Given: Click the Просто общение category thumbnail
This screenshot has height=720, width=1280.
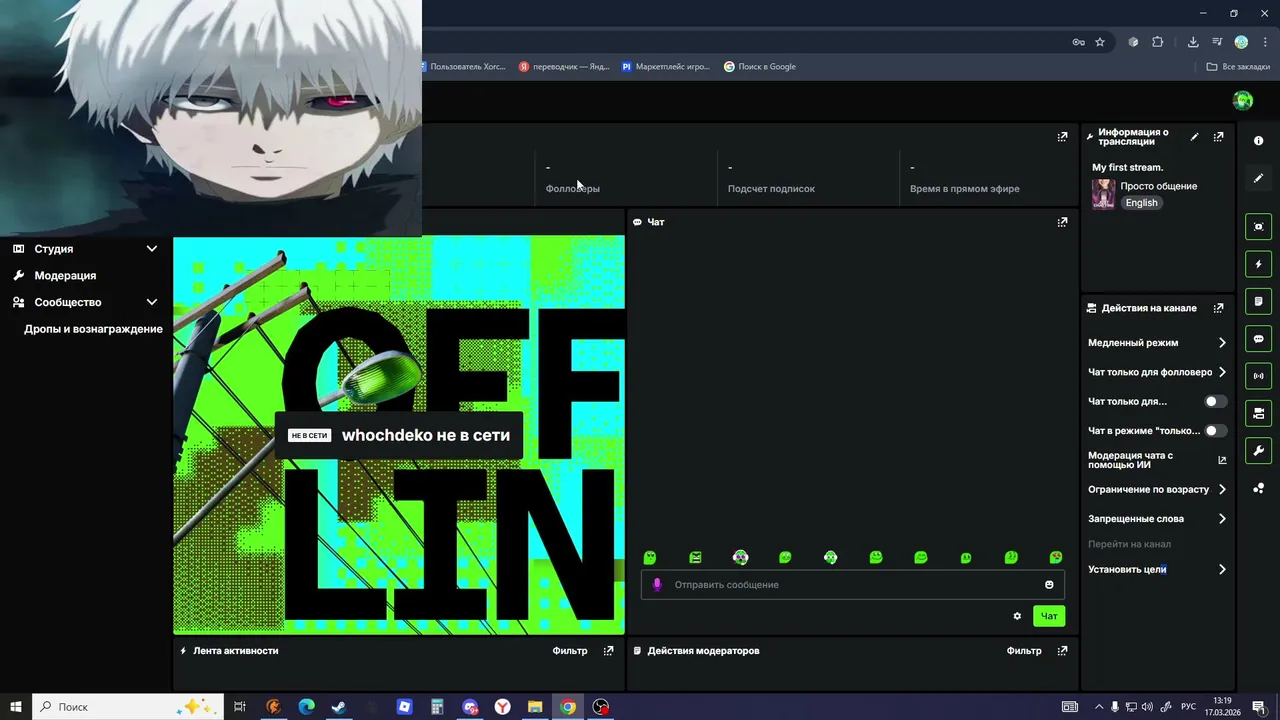Looking at the screenshot, I should coord(1103,194).
